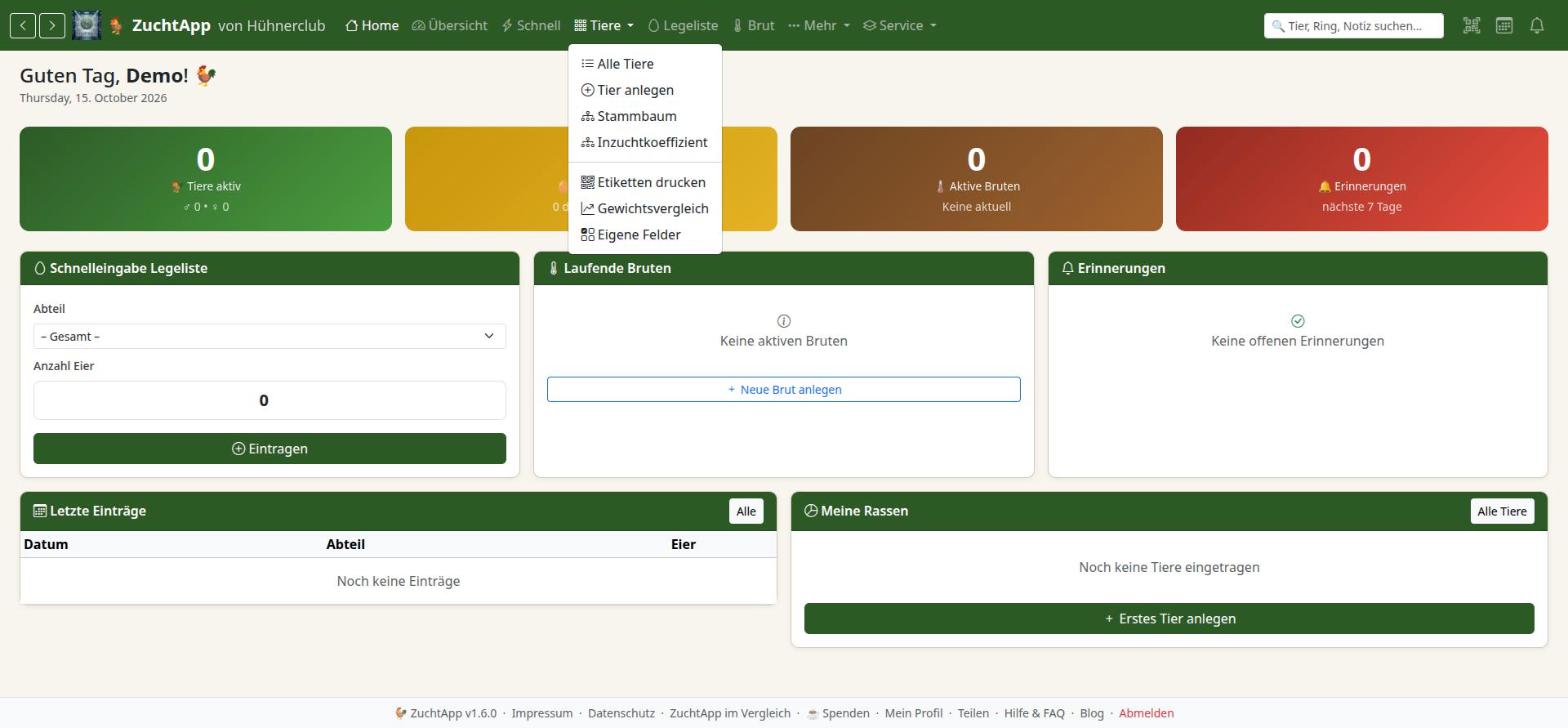Viewport: 1568px width, 728px height.
Task: Open ZuchtApp im Vergleich footer link
Action: (x=730, y=713)
